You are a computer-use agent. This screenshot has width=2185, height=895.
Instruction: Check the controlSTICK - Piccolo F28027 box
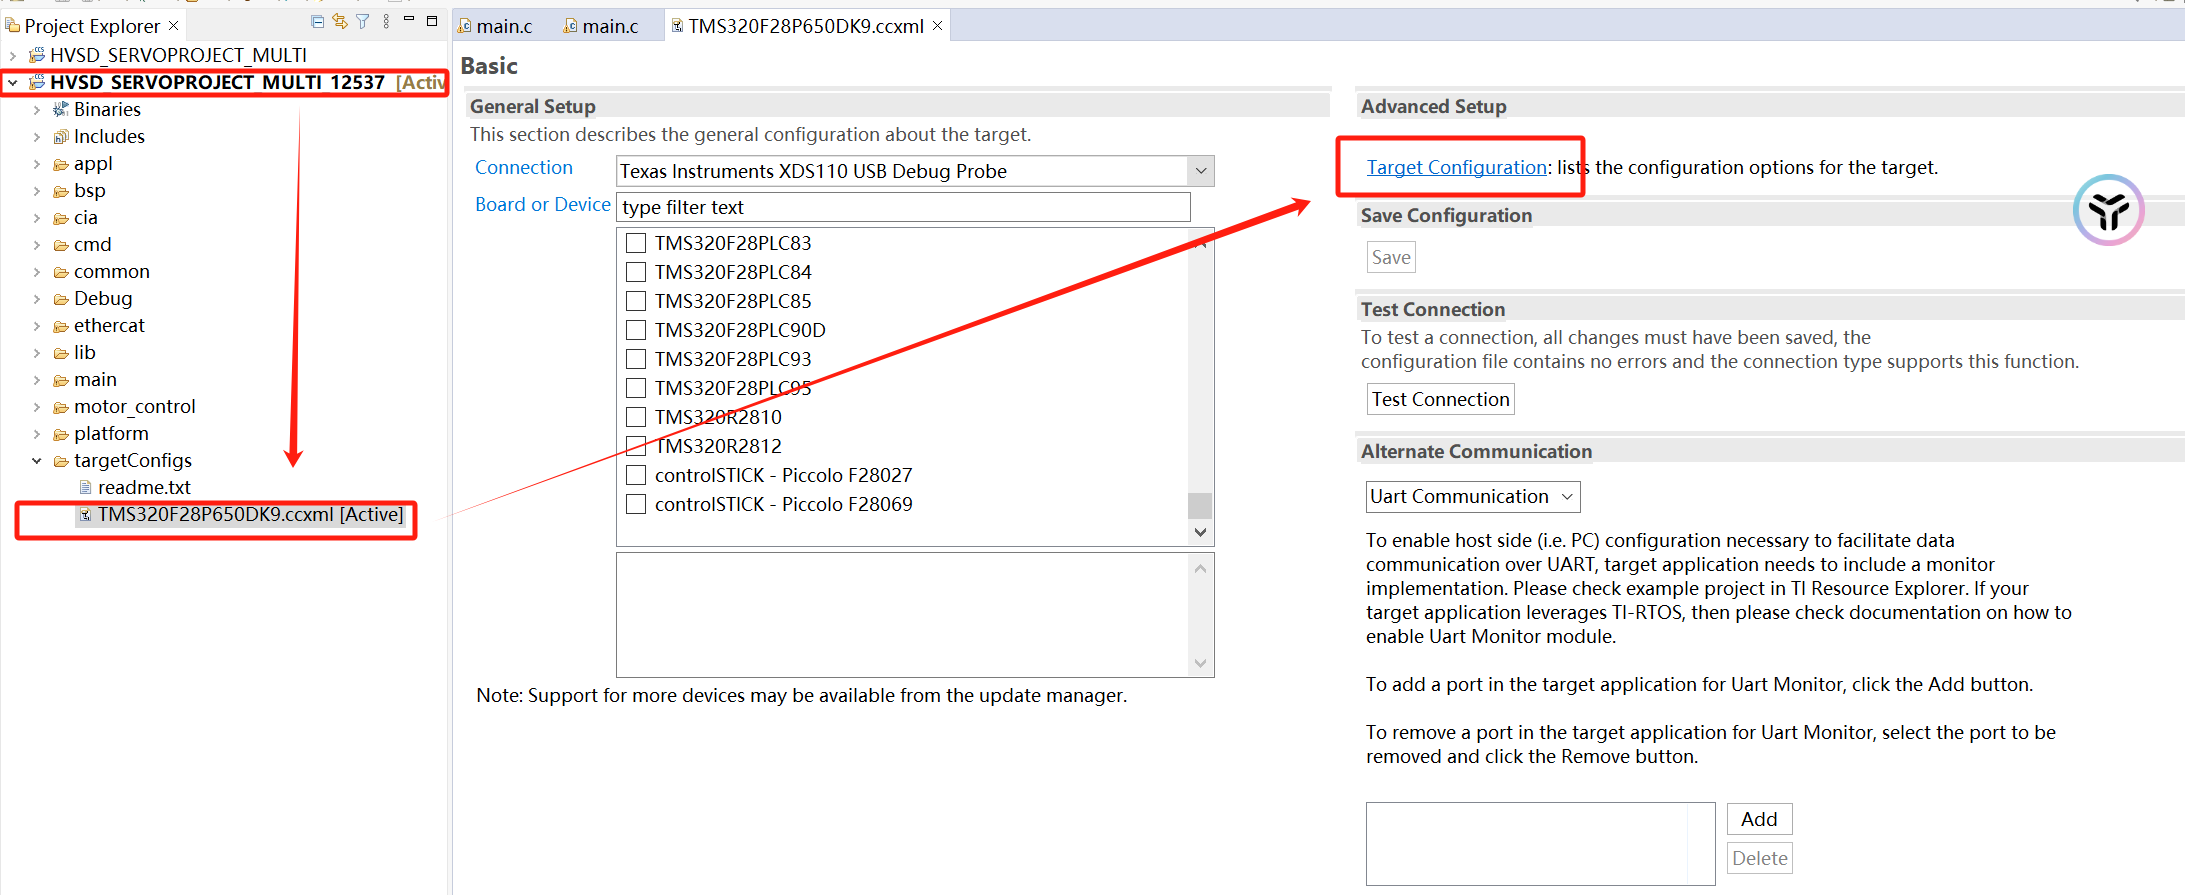point(635,475)
